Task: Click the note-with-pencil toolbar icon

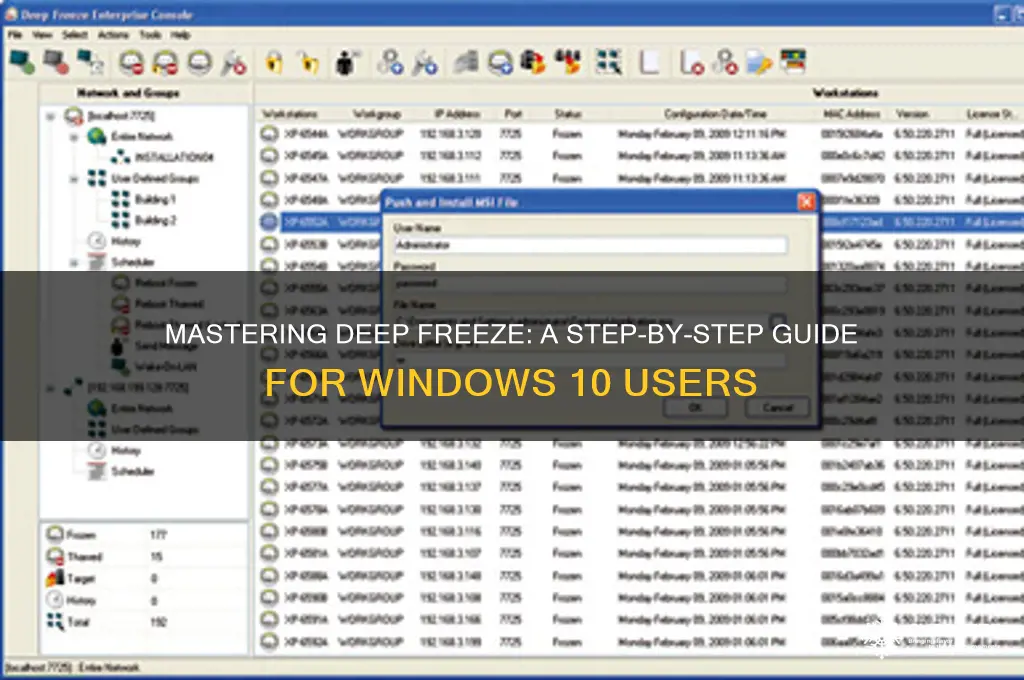Action: [759, 63]
